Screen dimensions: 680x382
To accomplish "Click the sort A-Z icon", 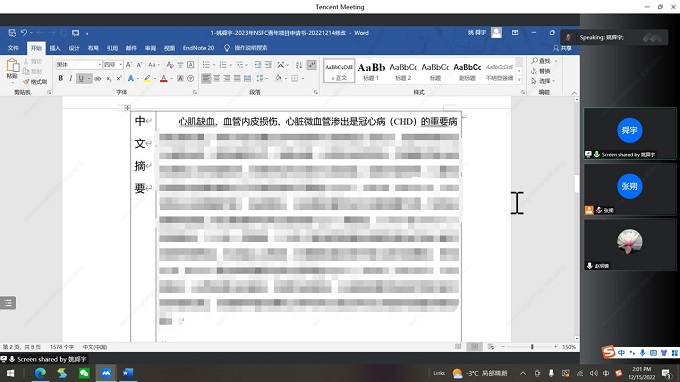I will [299, 65].
